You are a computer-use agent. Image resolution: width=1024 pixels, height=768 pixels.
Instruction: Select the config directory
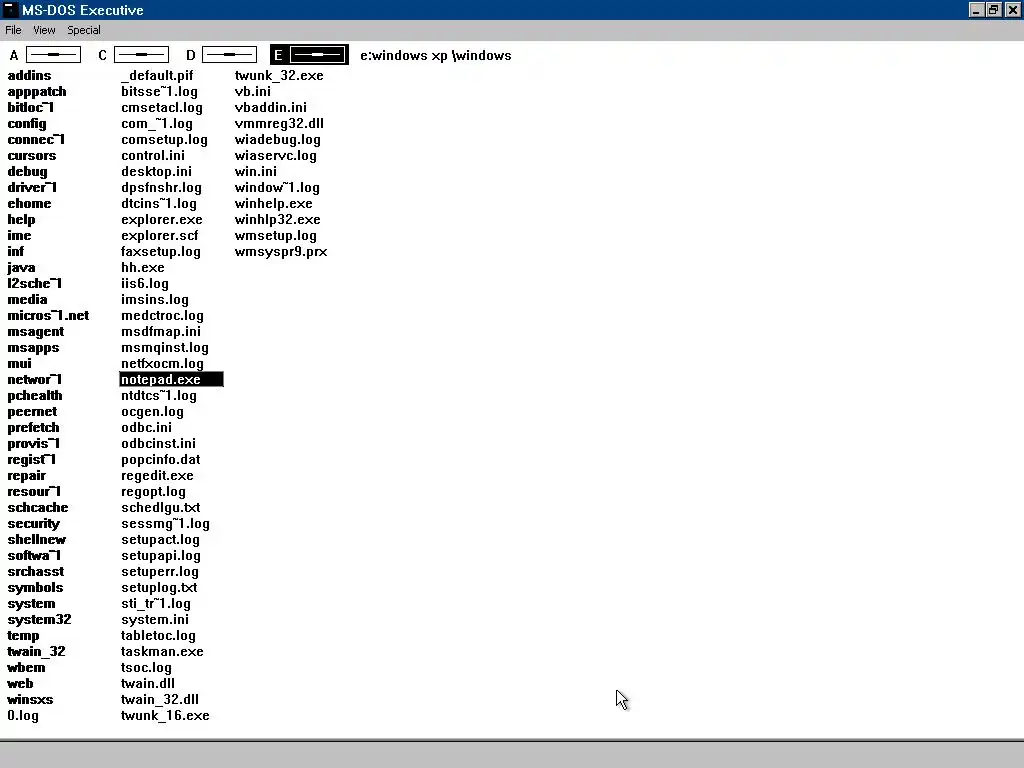27,124
